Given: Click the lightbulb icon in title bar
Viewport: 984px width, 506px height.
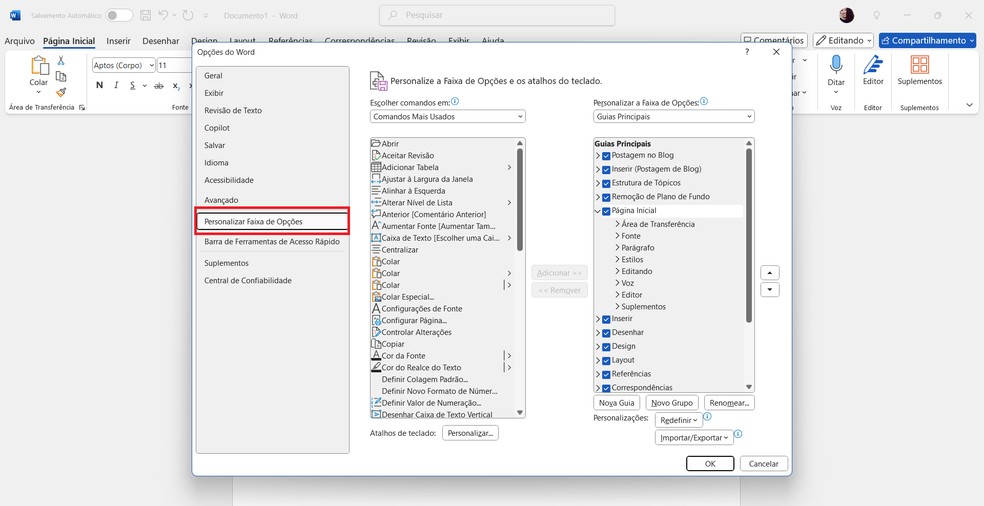Looking at the screenshot, I should [x=877, y=15].
